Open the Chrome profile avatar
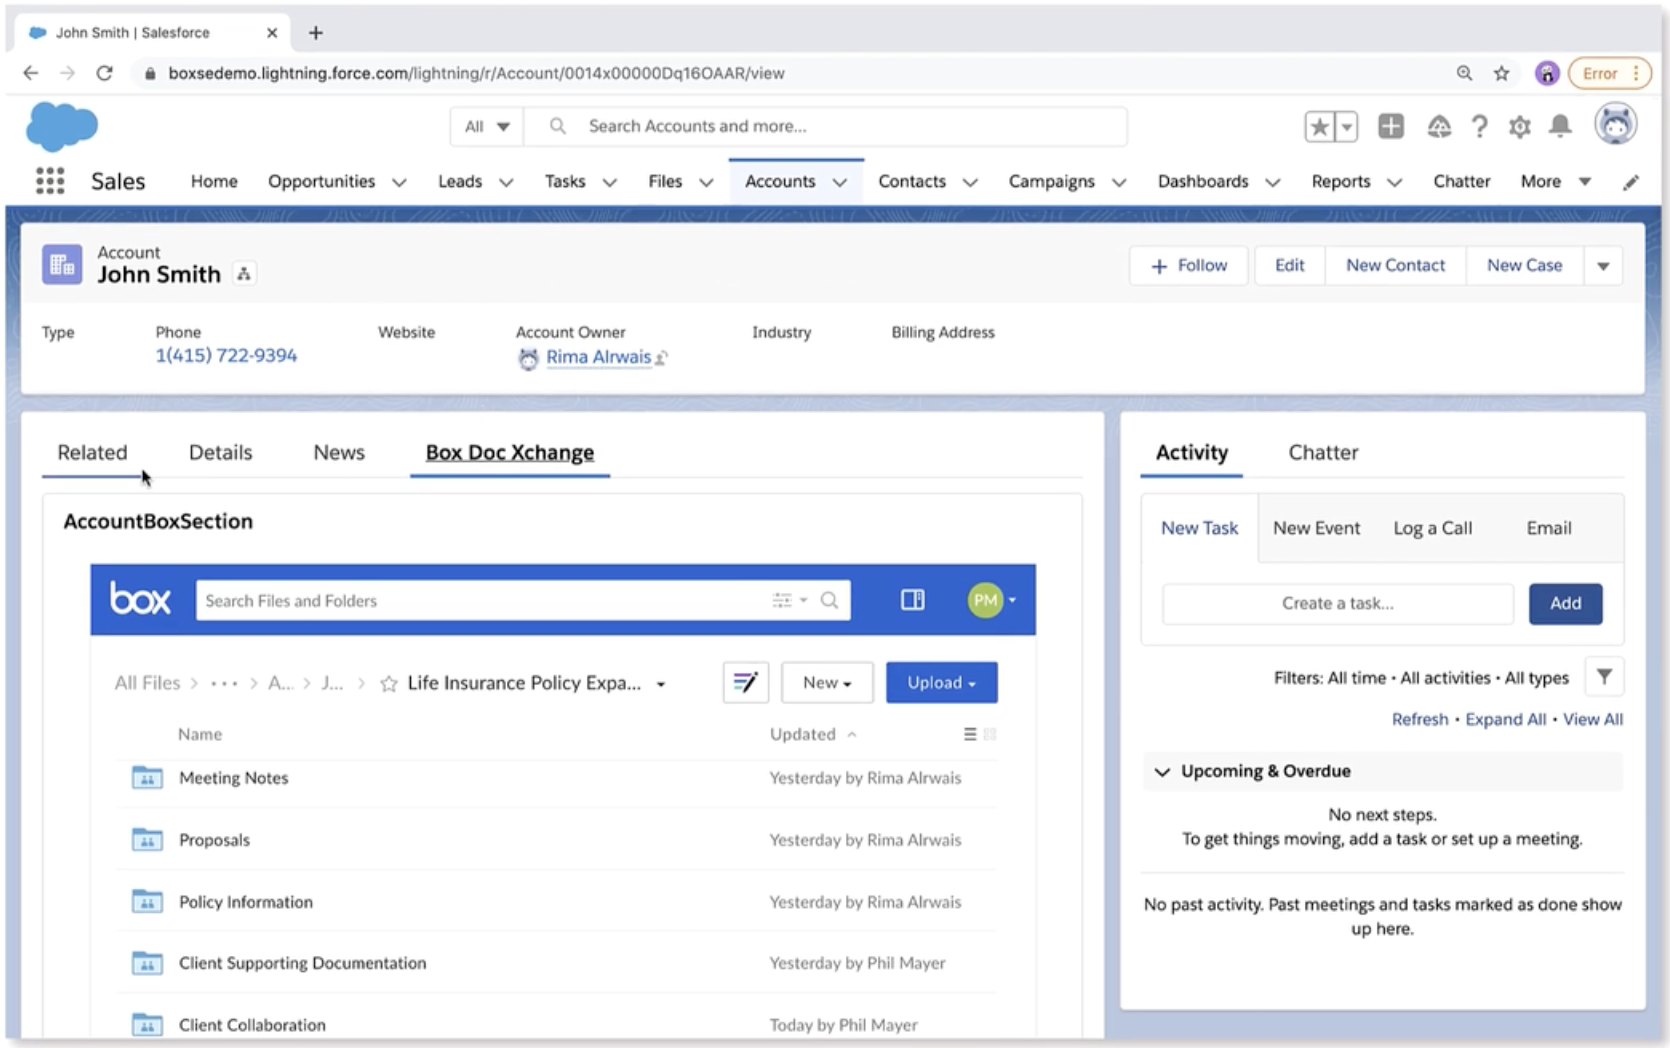Viewport: 1670px width, 1048px height. click(1547, 73)
